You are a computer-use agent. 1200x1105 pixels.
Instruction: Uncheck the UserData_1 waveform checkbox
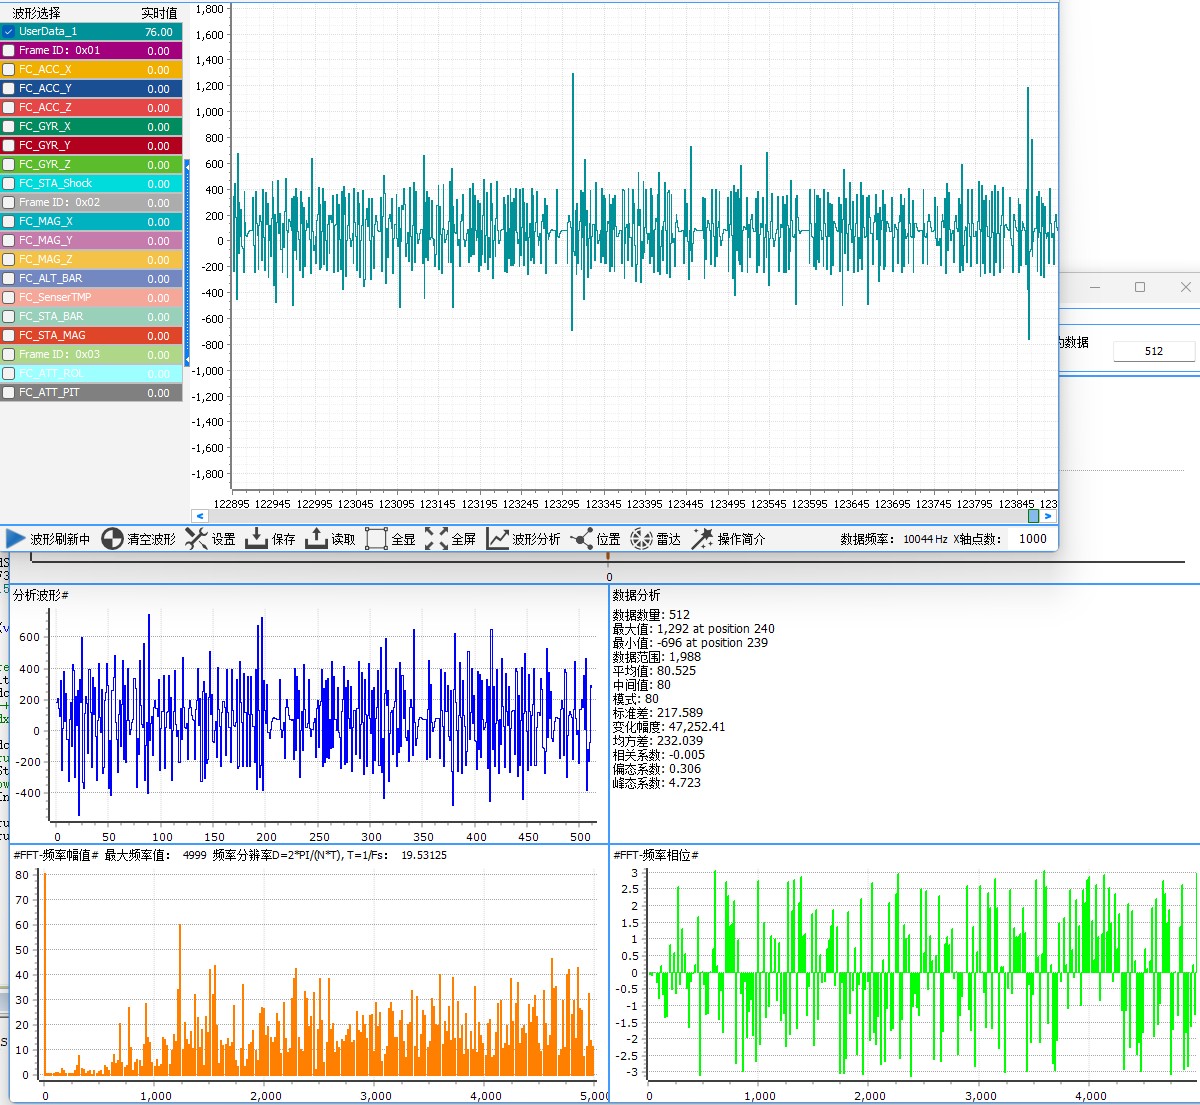tap(9, 32)
